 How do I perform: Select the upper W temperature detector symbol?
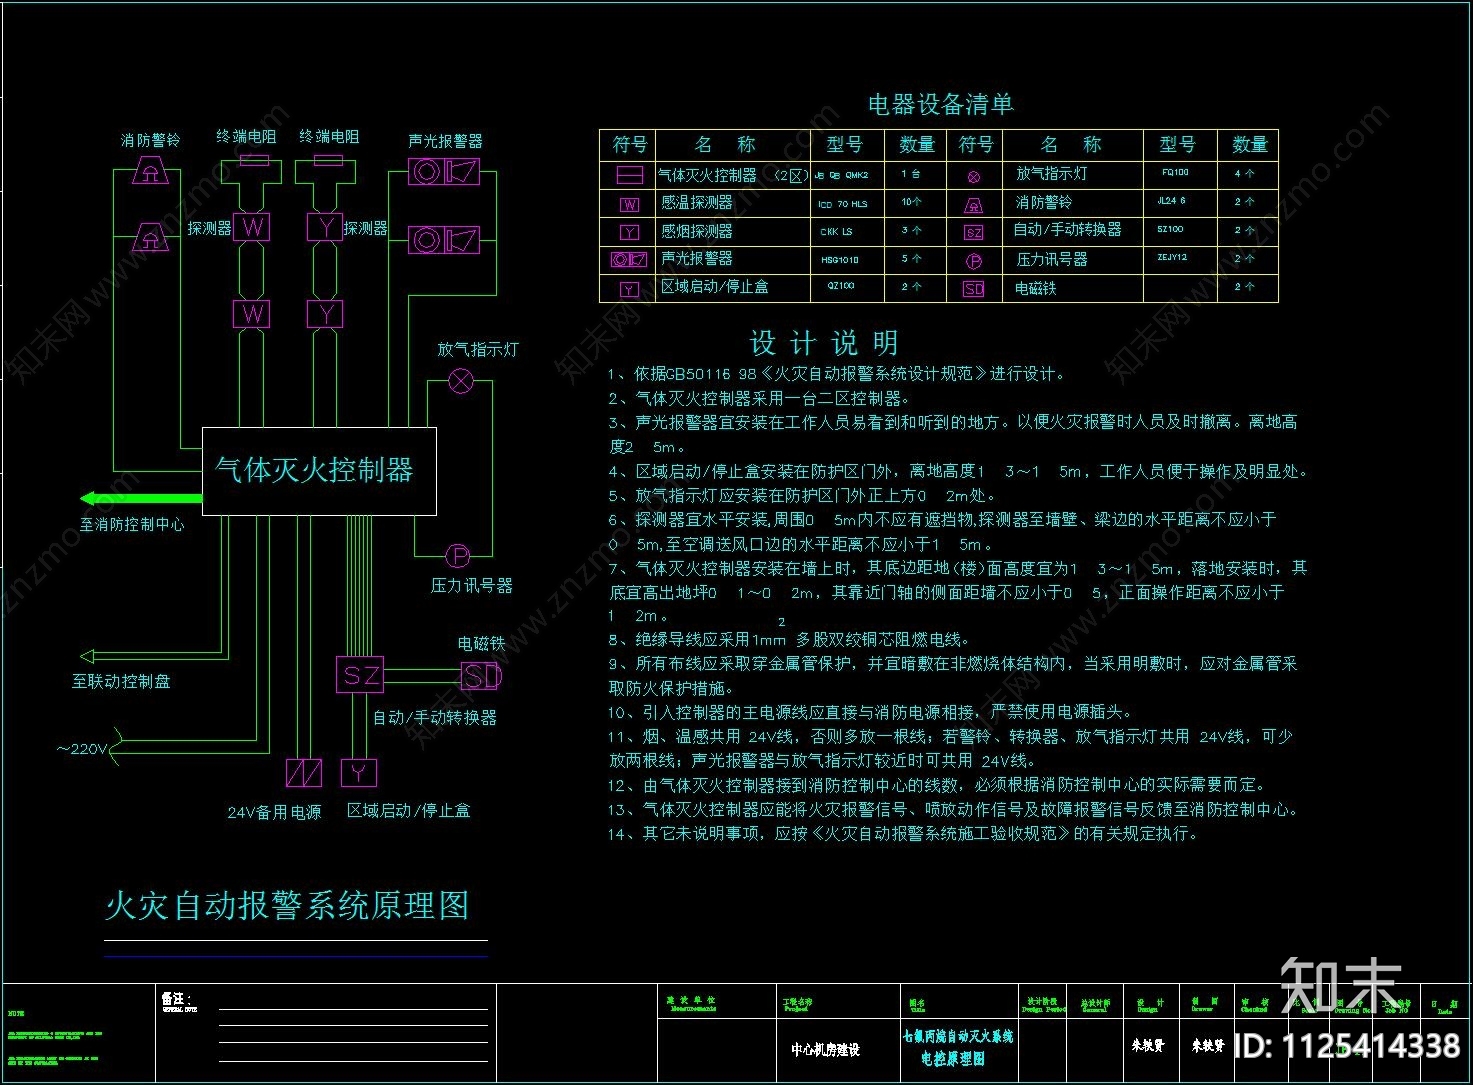coord(252,228)
